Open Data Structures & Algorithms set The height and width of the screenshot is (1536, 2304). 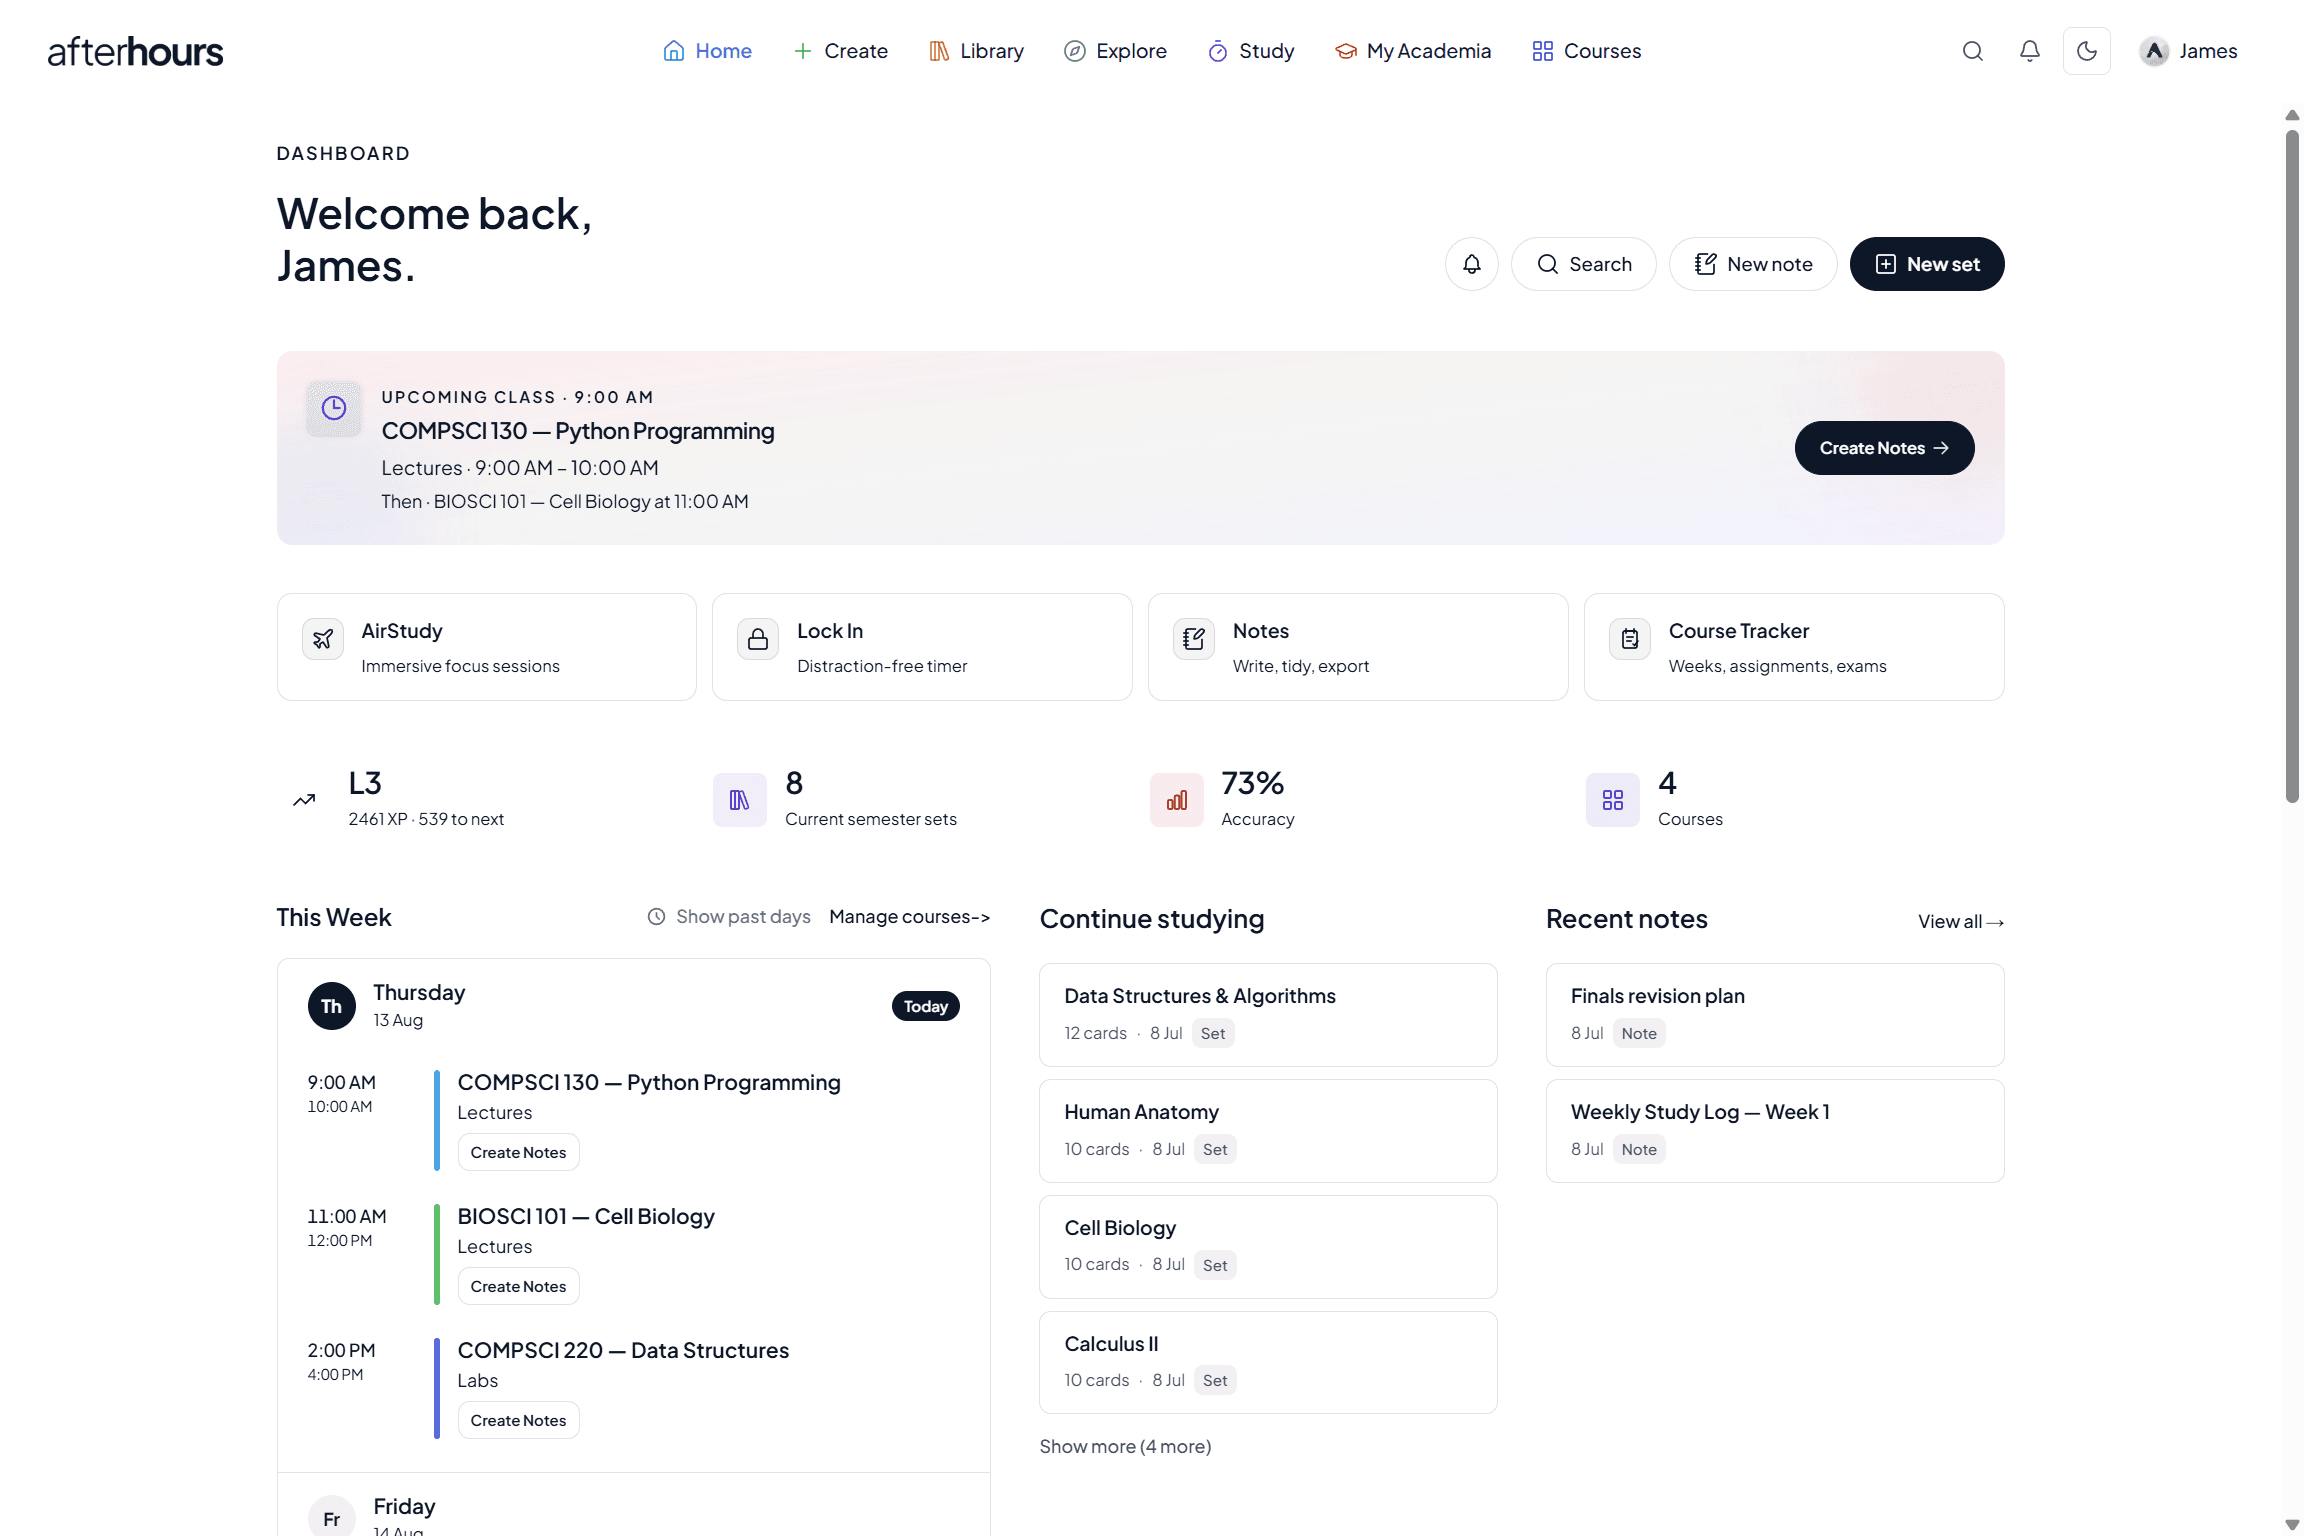(x=1268, y=1014)
